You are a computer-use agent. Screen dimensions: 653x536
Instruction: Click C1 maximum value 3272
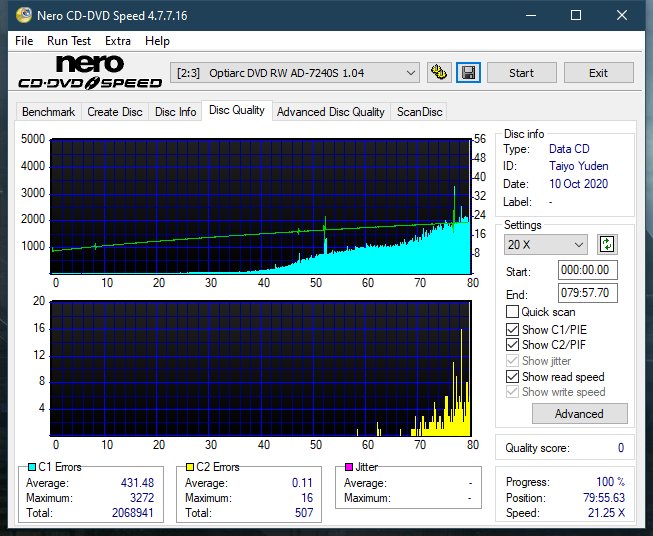[142, 498]
